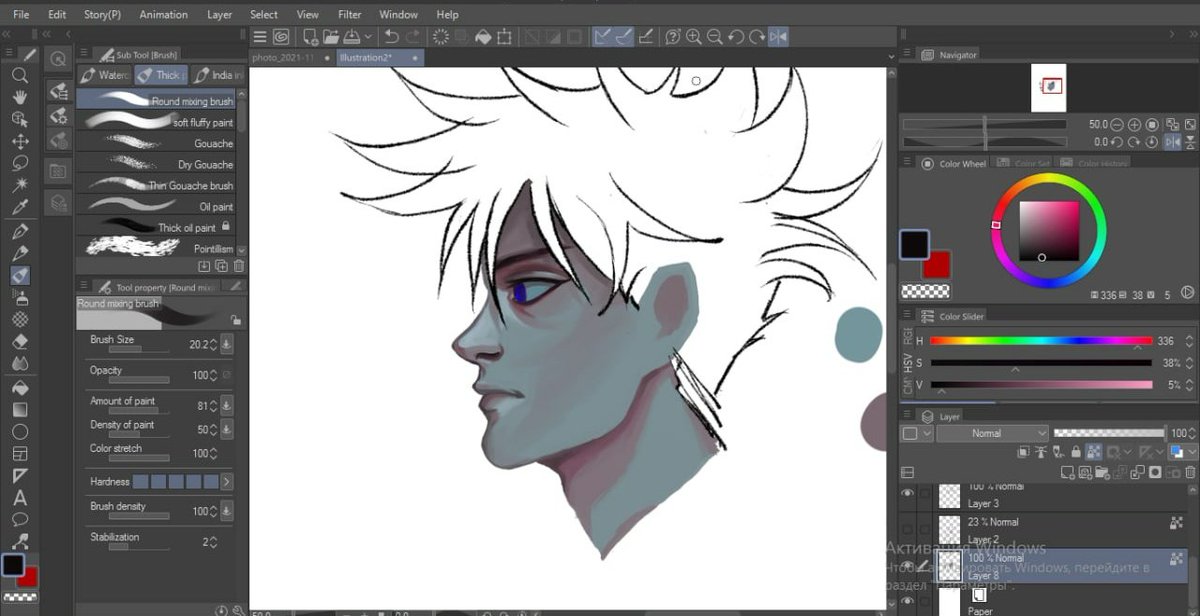Select the red sub color swatch

[937, 265]
